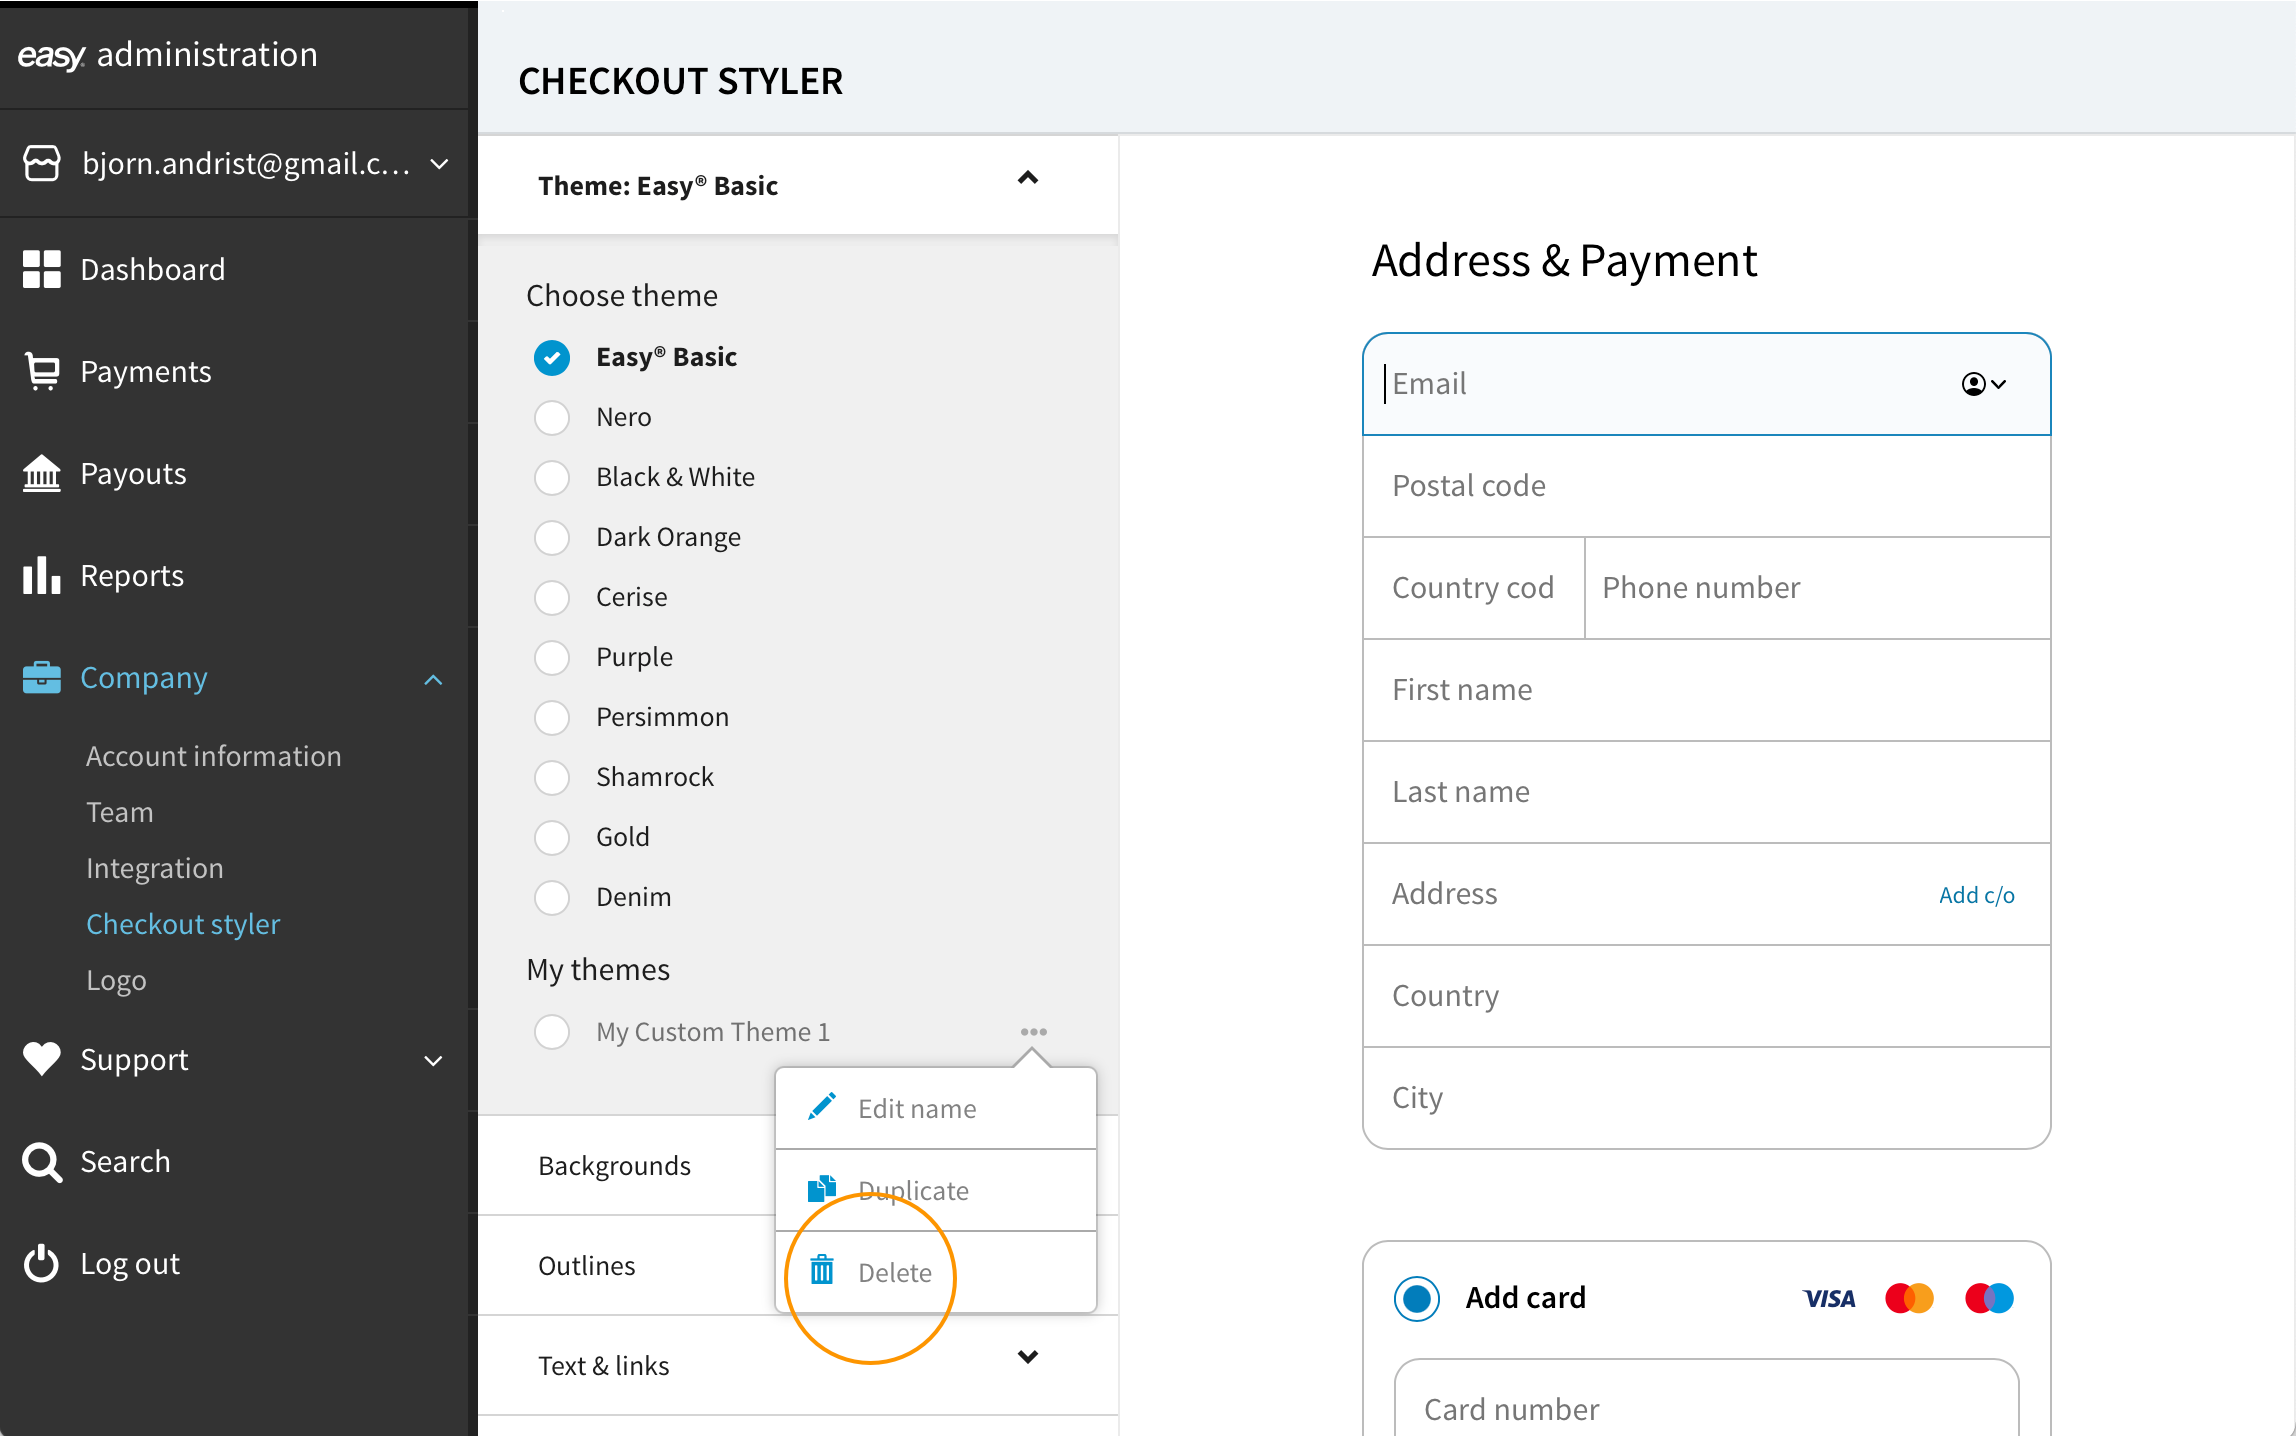The width and height of the screenshot is (2296, 1436).
Task: Click the Reports bar chart icon
Action: coord(42,575)
